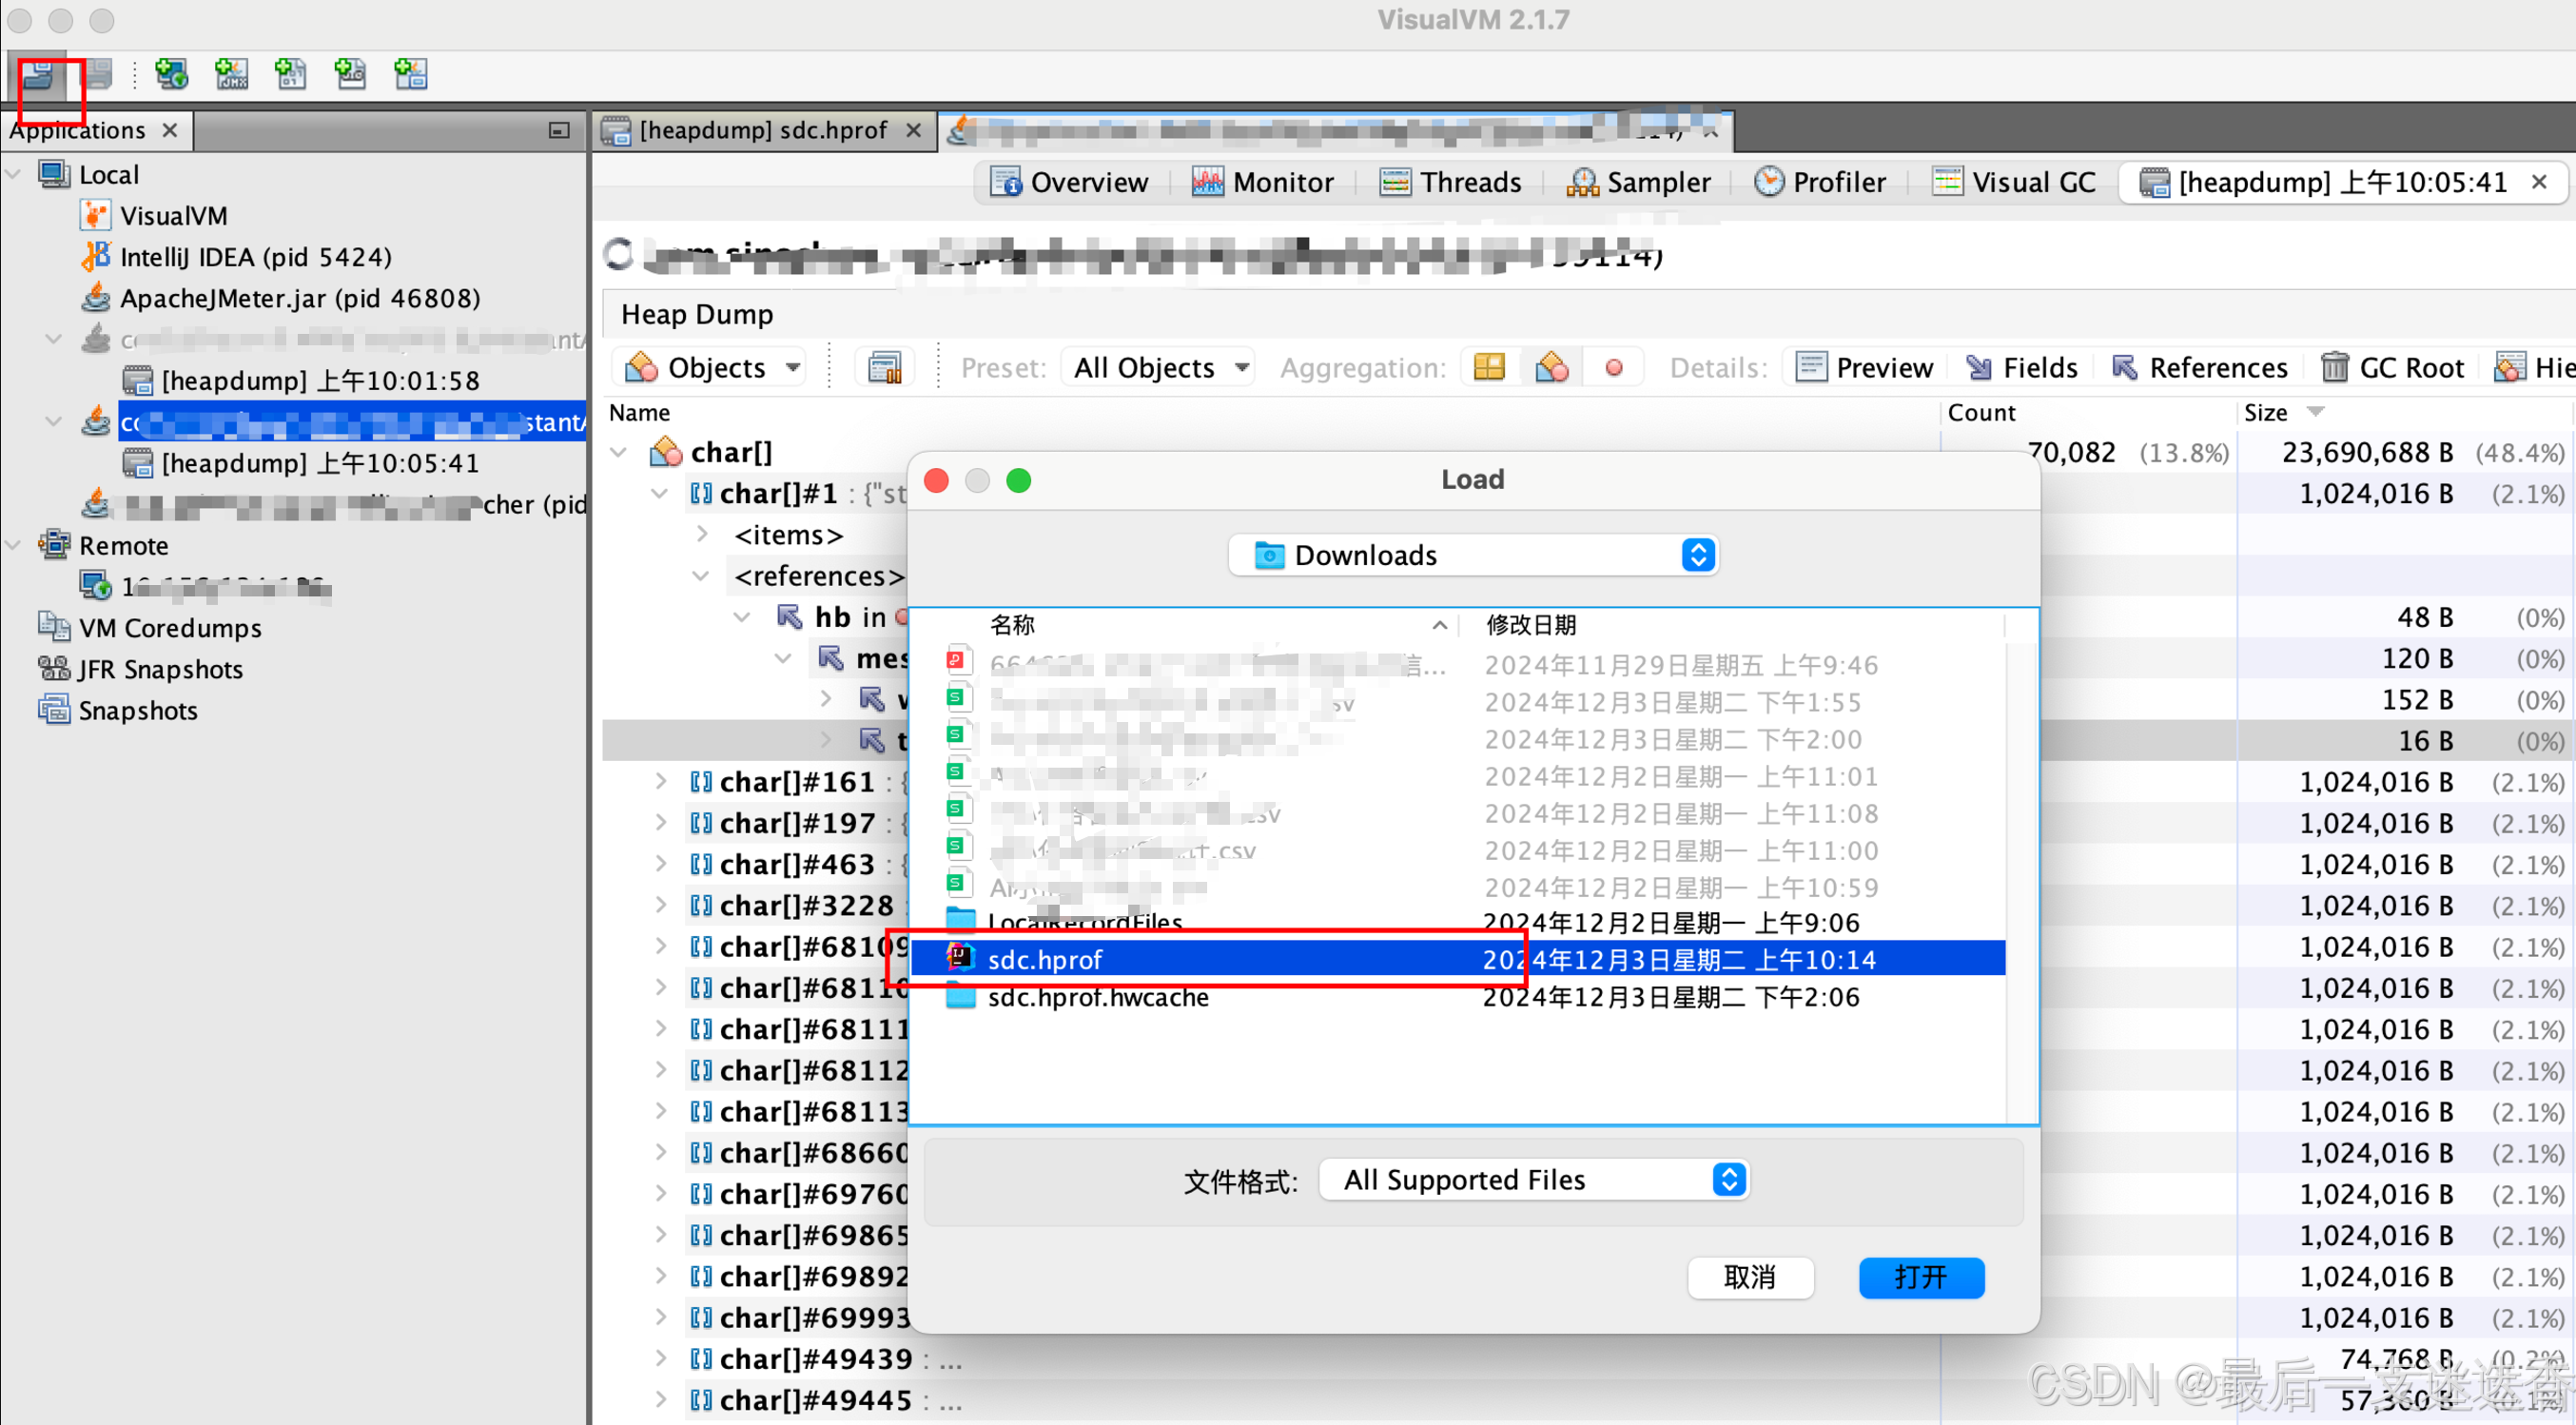Toggle the red dot instances aggregation

1613,368
